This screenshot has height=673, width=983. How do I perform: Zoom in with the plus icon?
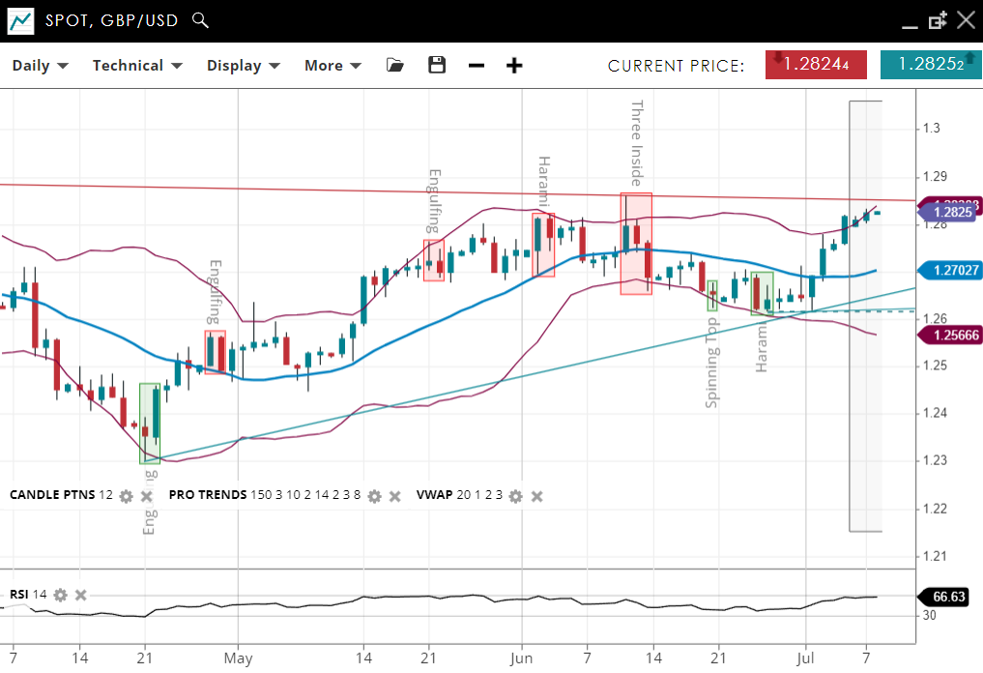[514, 66]
